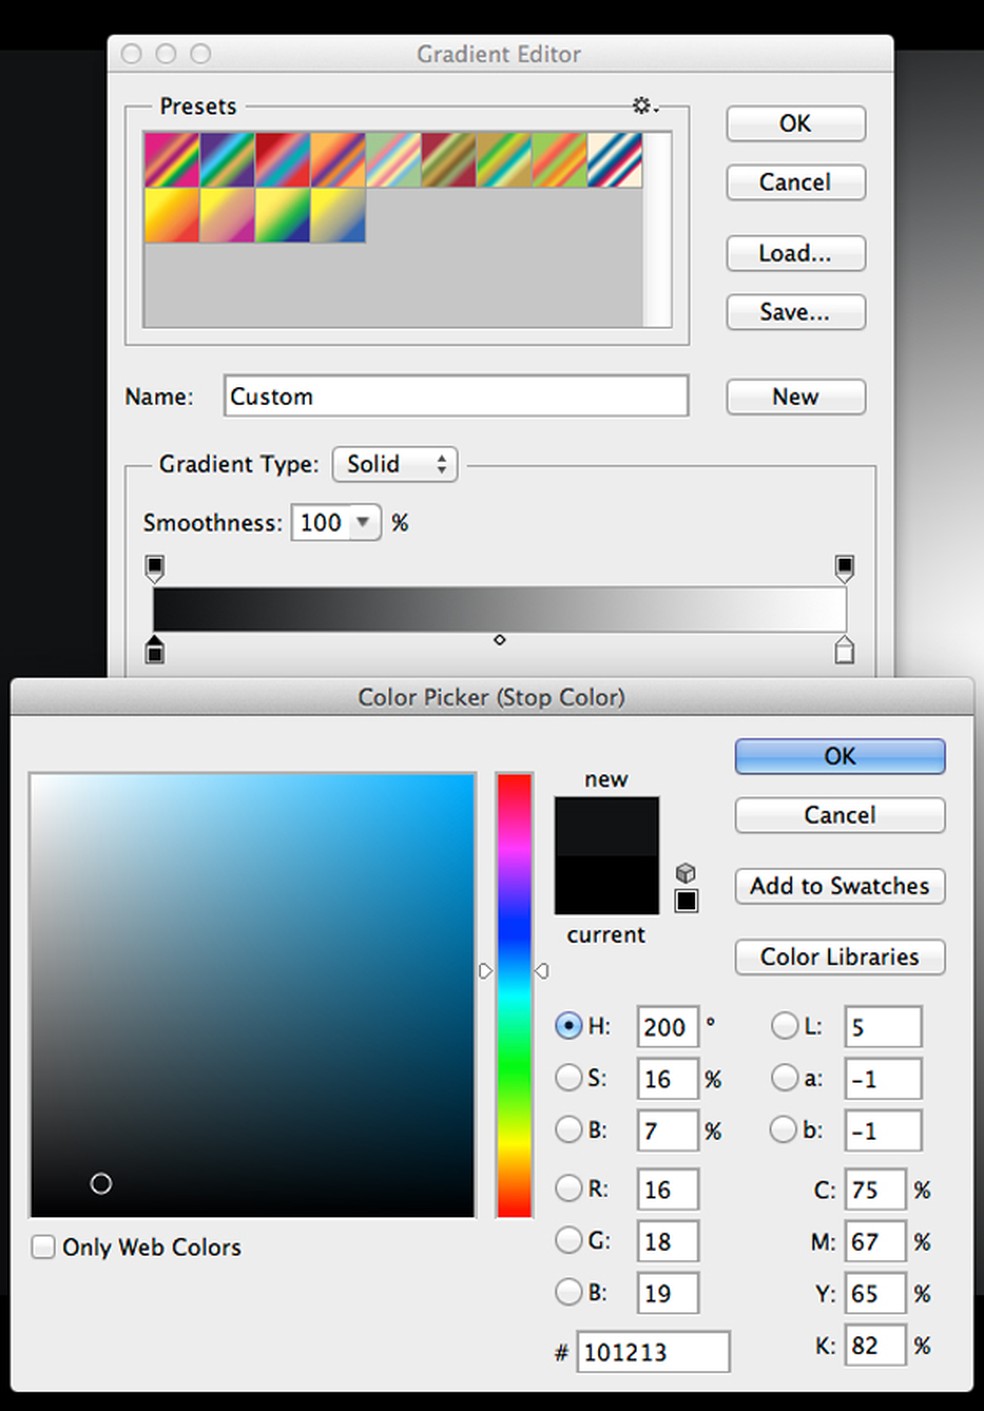
Task: Click the Load... button
Action: point(795,253)
